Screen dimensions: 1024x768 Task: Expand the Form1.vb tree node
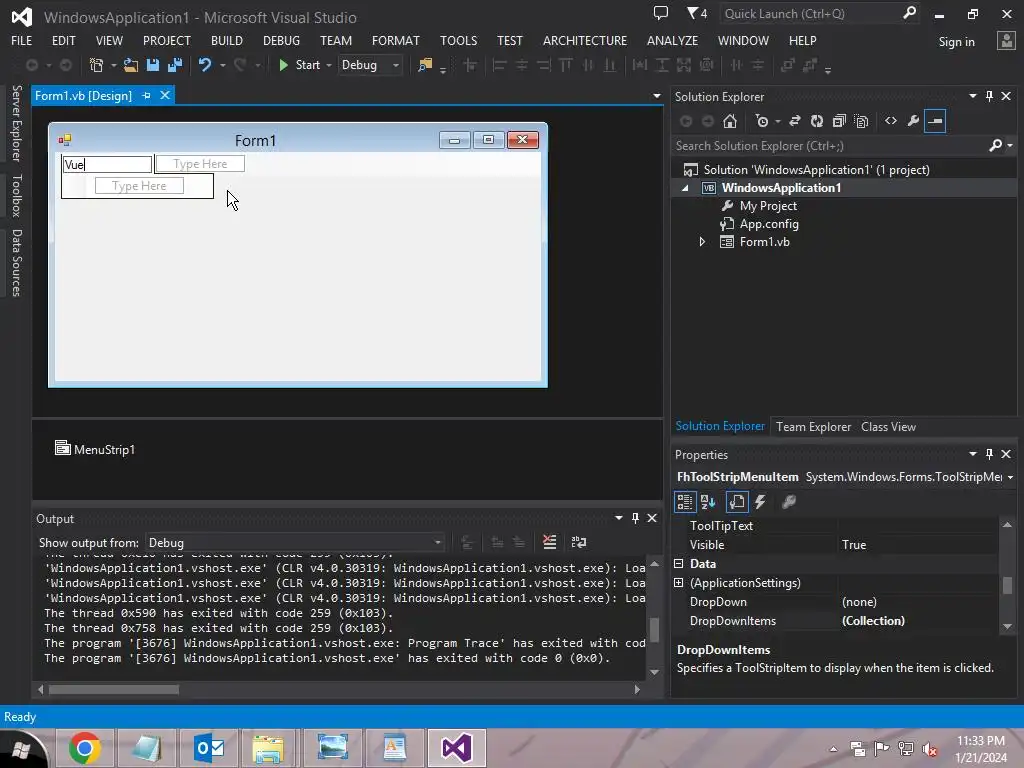click(702, 242)
